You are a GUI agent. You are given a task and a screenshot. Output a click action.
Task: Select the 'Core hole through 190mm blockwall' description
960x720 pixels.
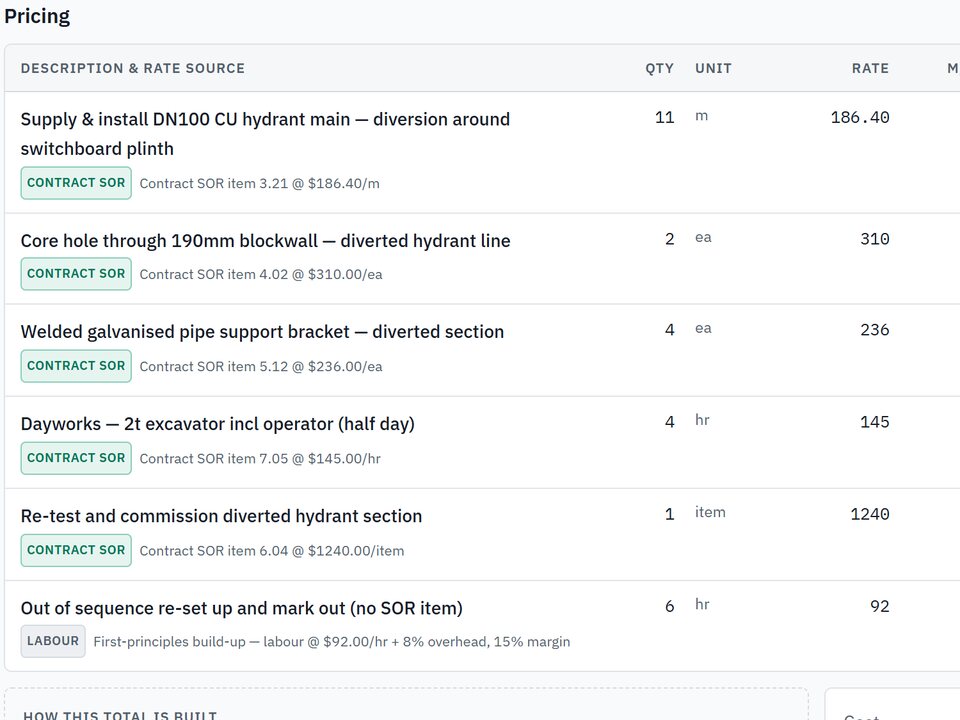tap(265, 241)
